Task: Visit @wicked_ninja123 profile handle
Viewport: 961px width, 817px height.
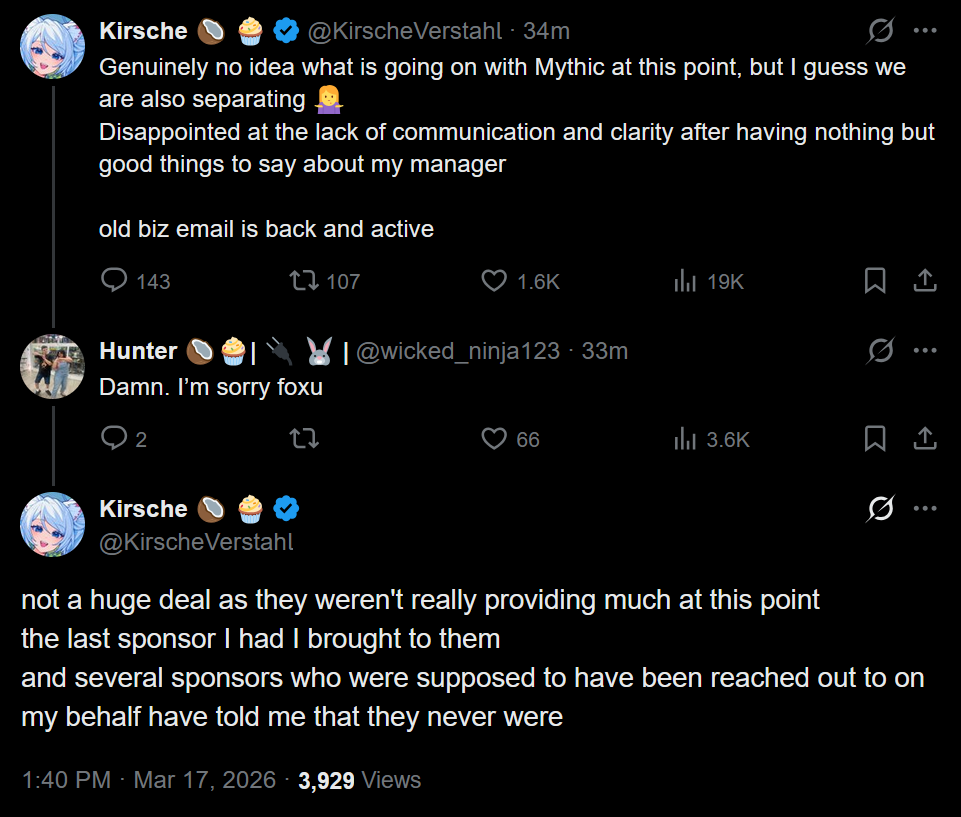Action: (x=457, y=351)
